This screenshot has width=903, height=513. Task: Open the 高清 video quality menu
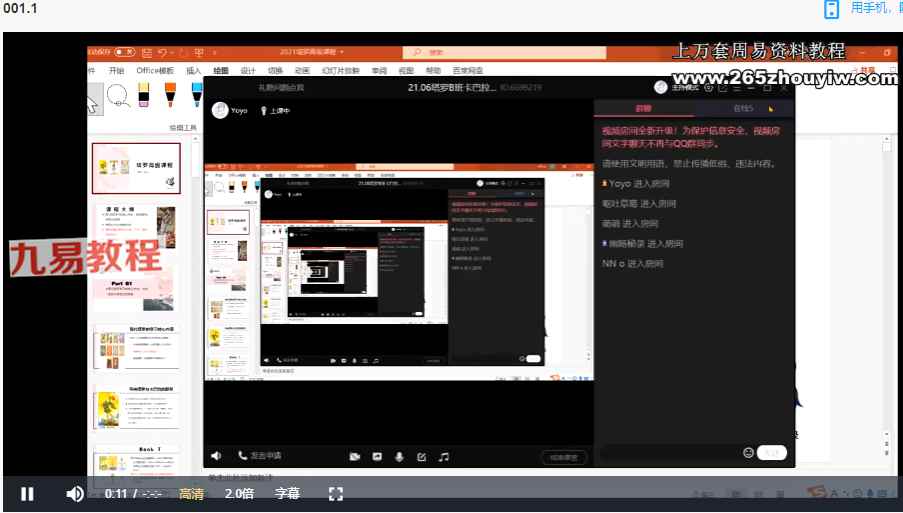pyautogui.click(x=191, y=494)
